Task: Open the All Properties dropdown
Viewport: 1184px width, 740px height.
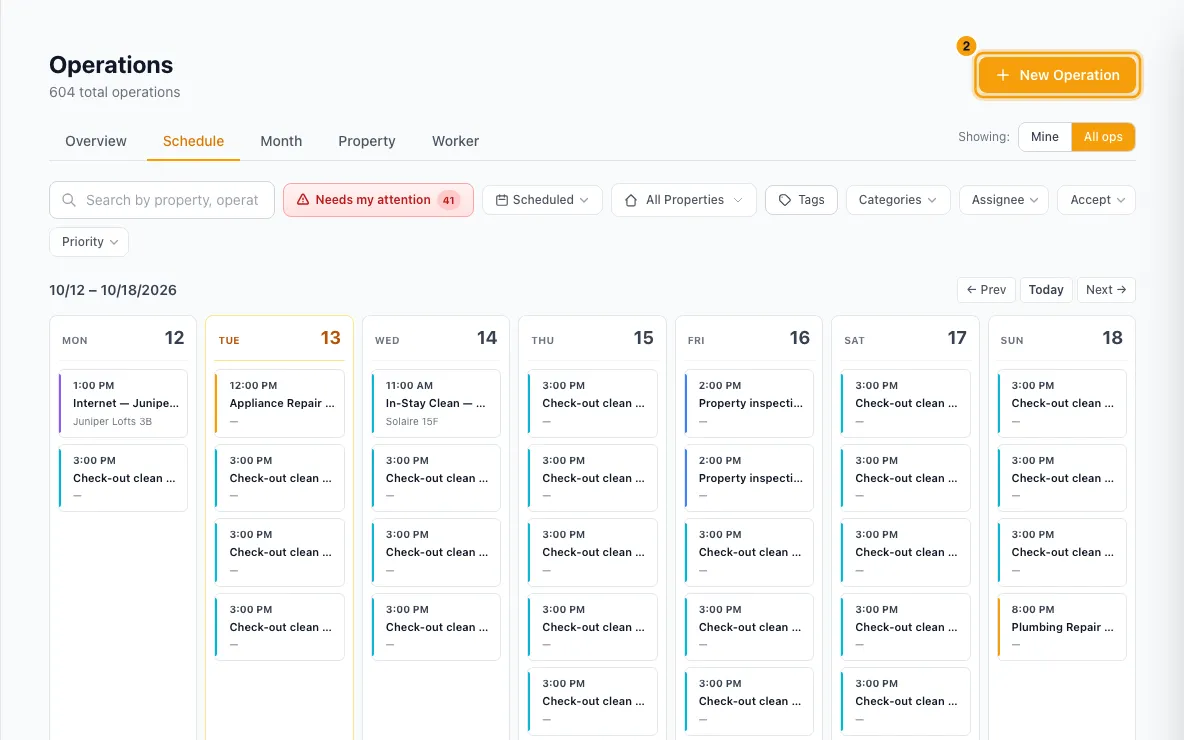Action: point(683,200)
